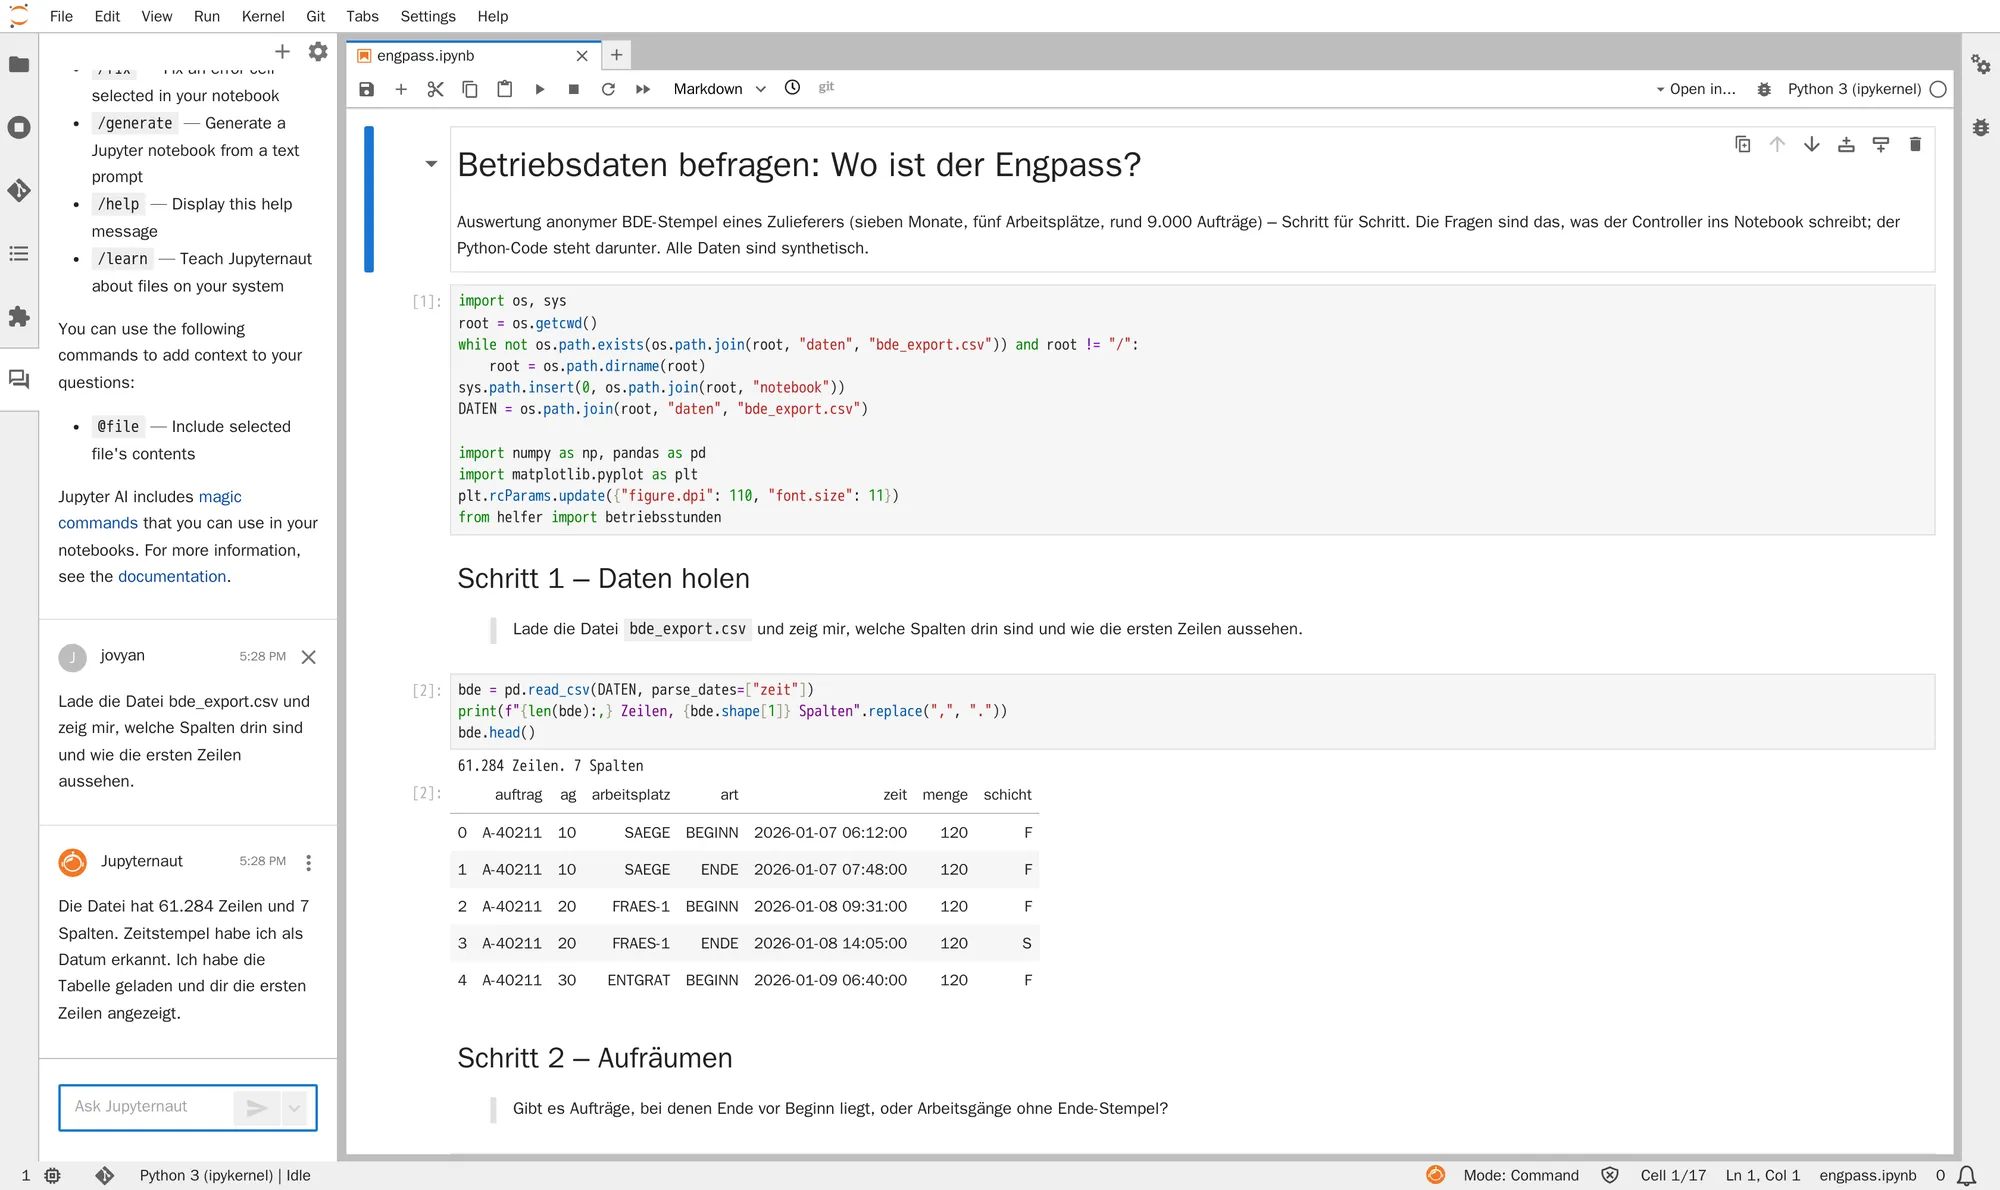This screenshot has height=1190, width=2000.
Task: Insert a cell below via cell toolbar
Action: click(x=1881, y=145)
